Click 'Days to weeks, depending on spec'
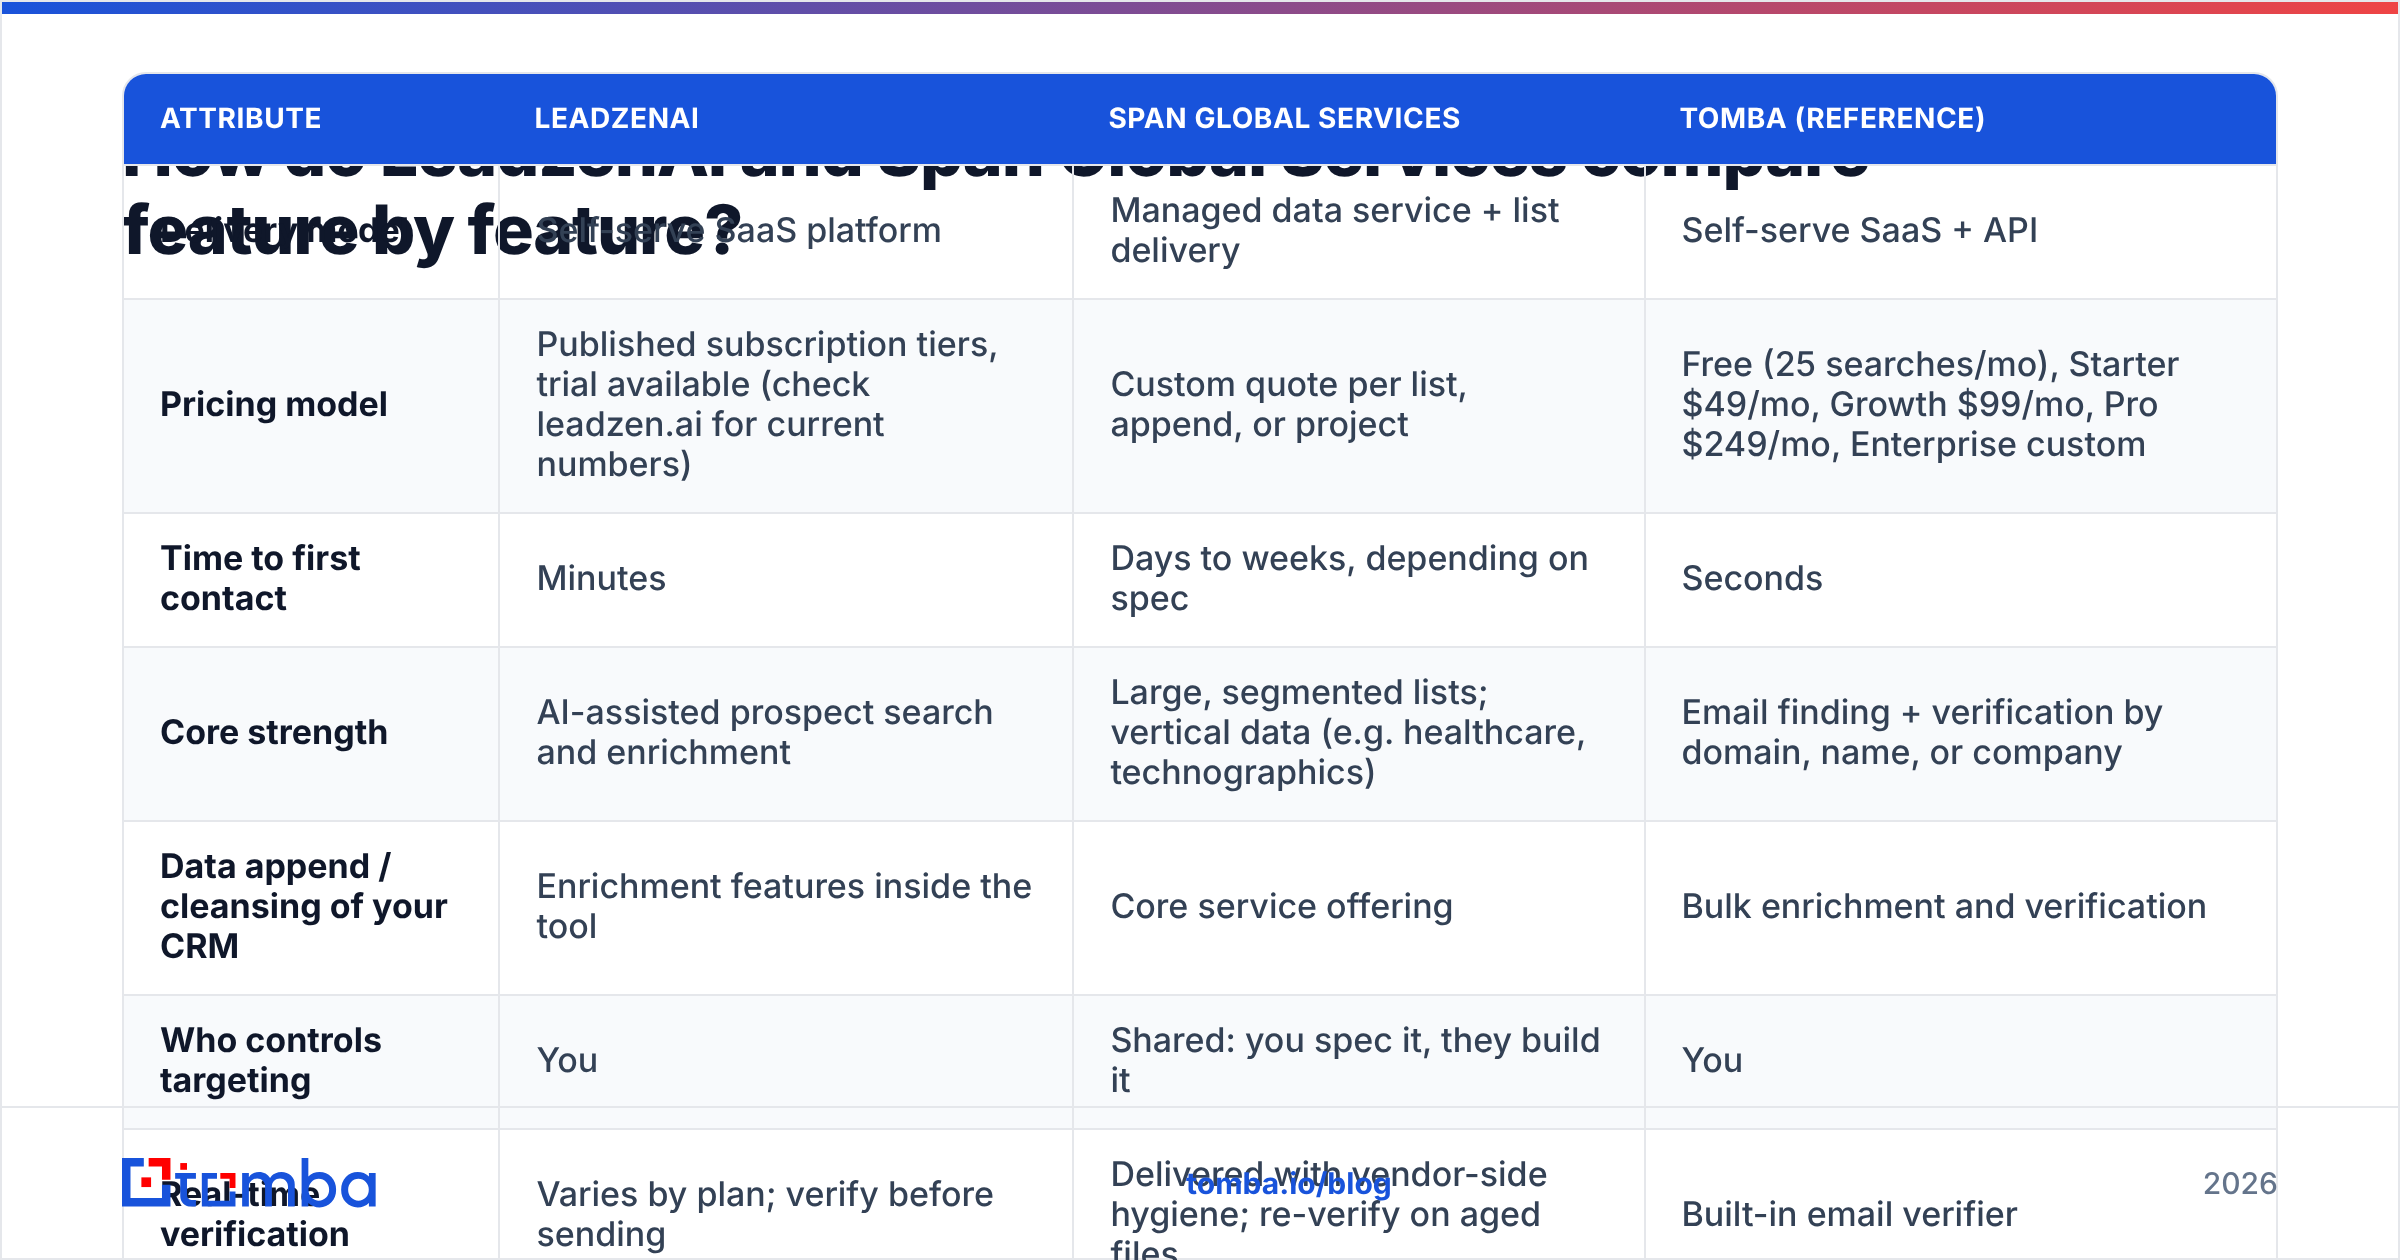 click(1349, 578)
